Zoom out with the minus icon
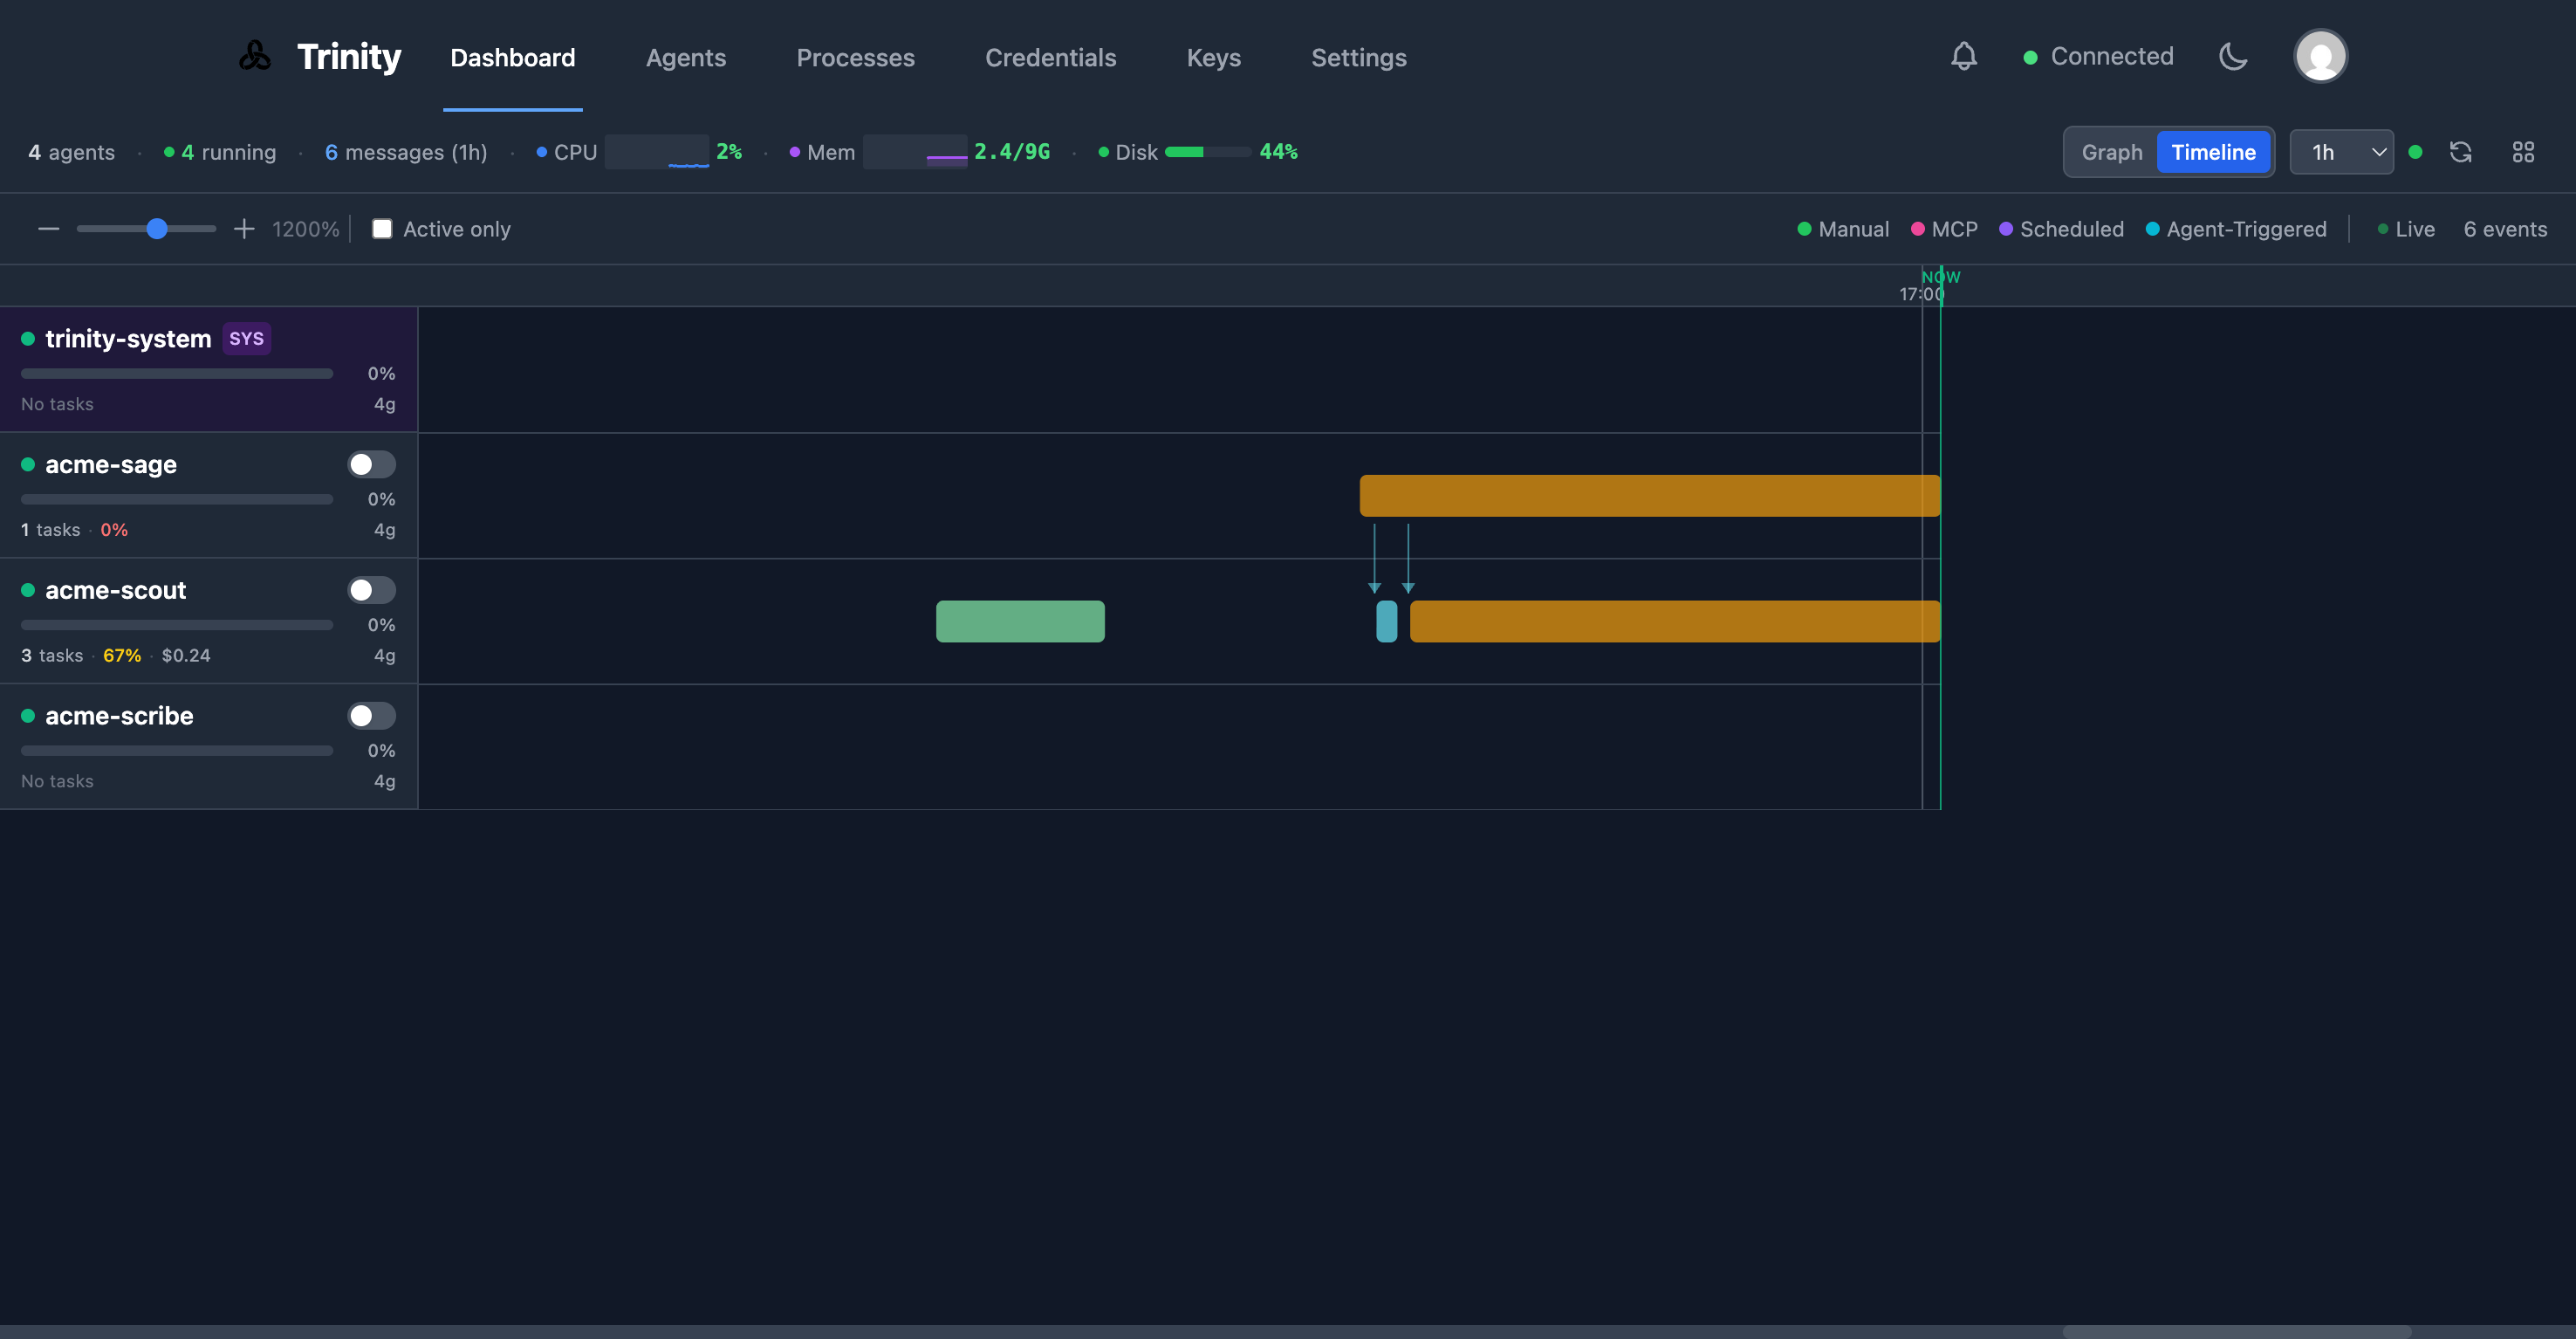This screenshot has height=1339, width=2576. click(x=48, y=228)
